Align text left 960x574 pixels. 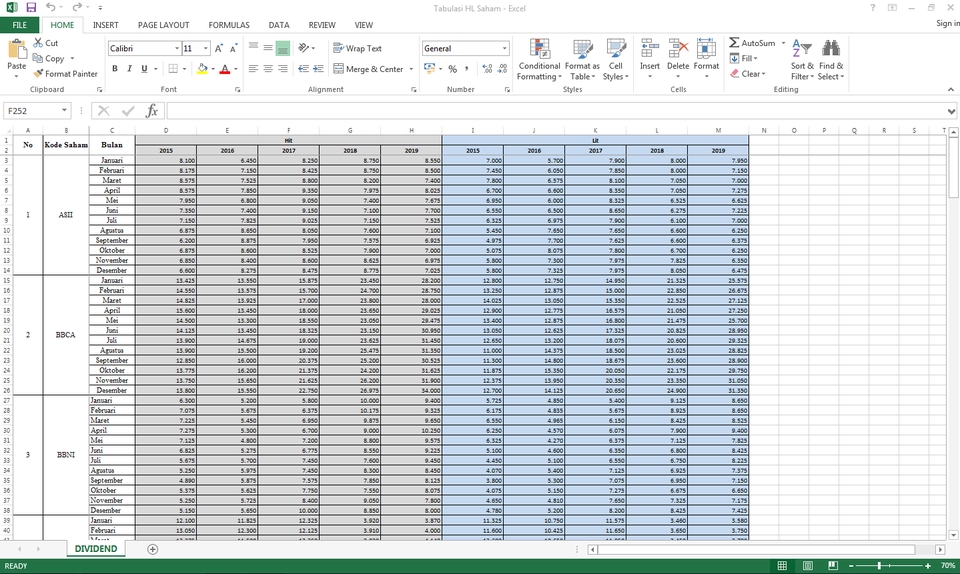(253, 69)
